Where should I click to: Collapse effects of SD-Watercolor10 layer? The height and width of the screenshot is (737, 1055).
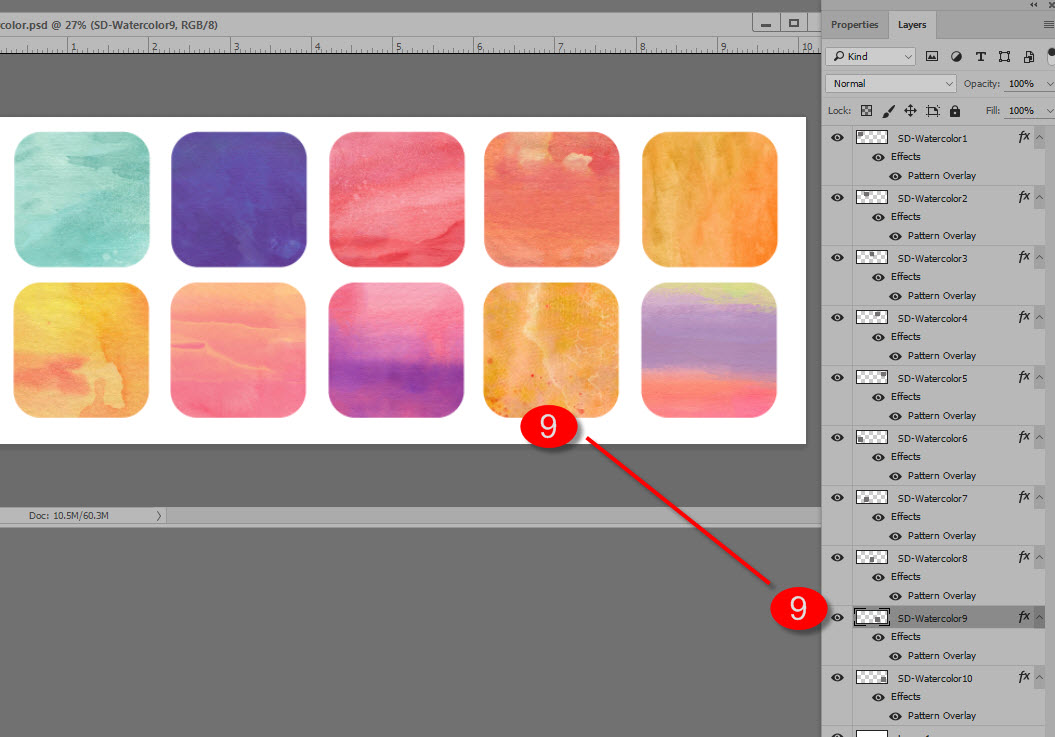click(x=1040, y=676)
